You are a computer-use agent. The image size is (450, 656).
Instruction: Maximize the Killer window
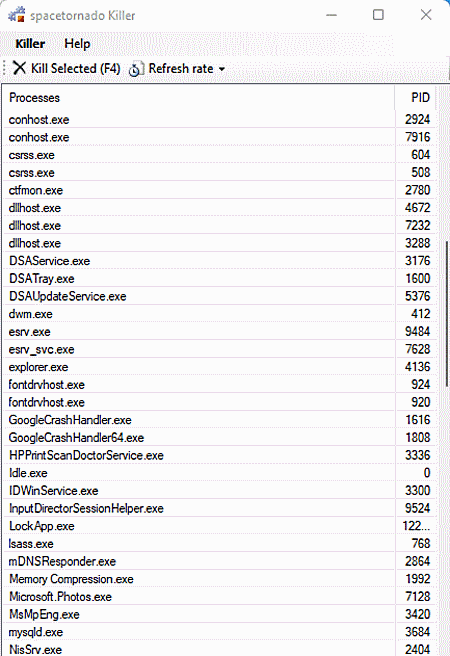click(378, 15)
